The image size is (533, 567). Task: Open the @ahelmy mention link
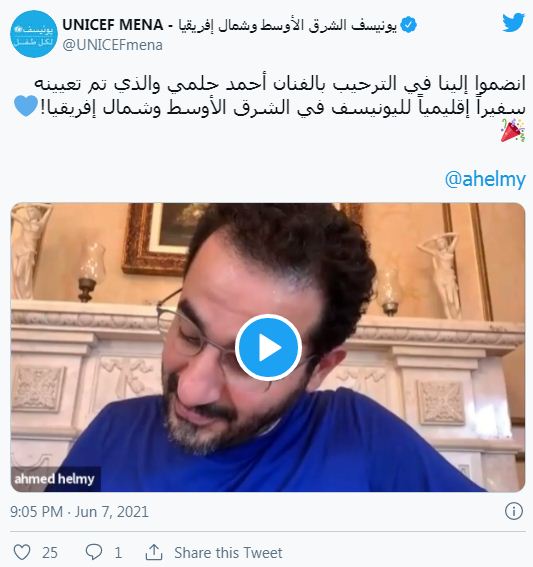485,179
